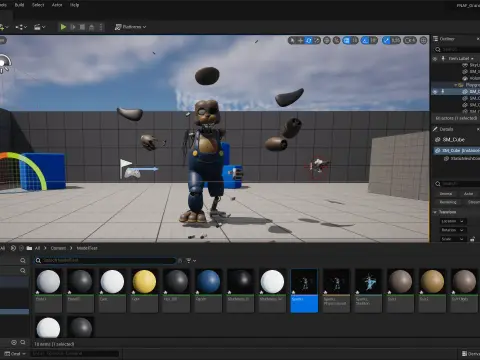Viewport: 480px width, 360px height.
Task: Open the Derived Data status button
Action: click(x=471, y=354)
